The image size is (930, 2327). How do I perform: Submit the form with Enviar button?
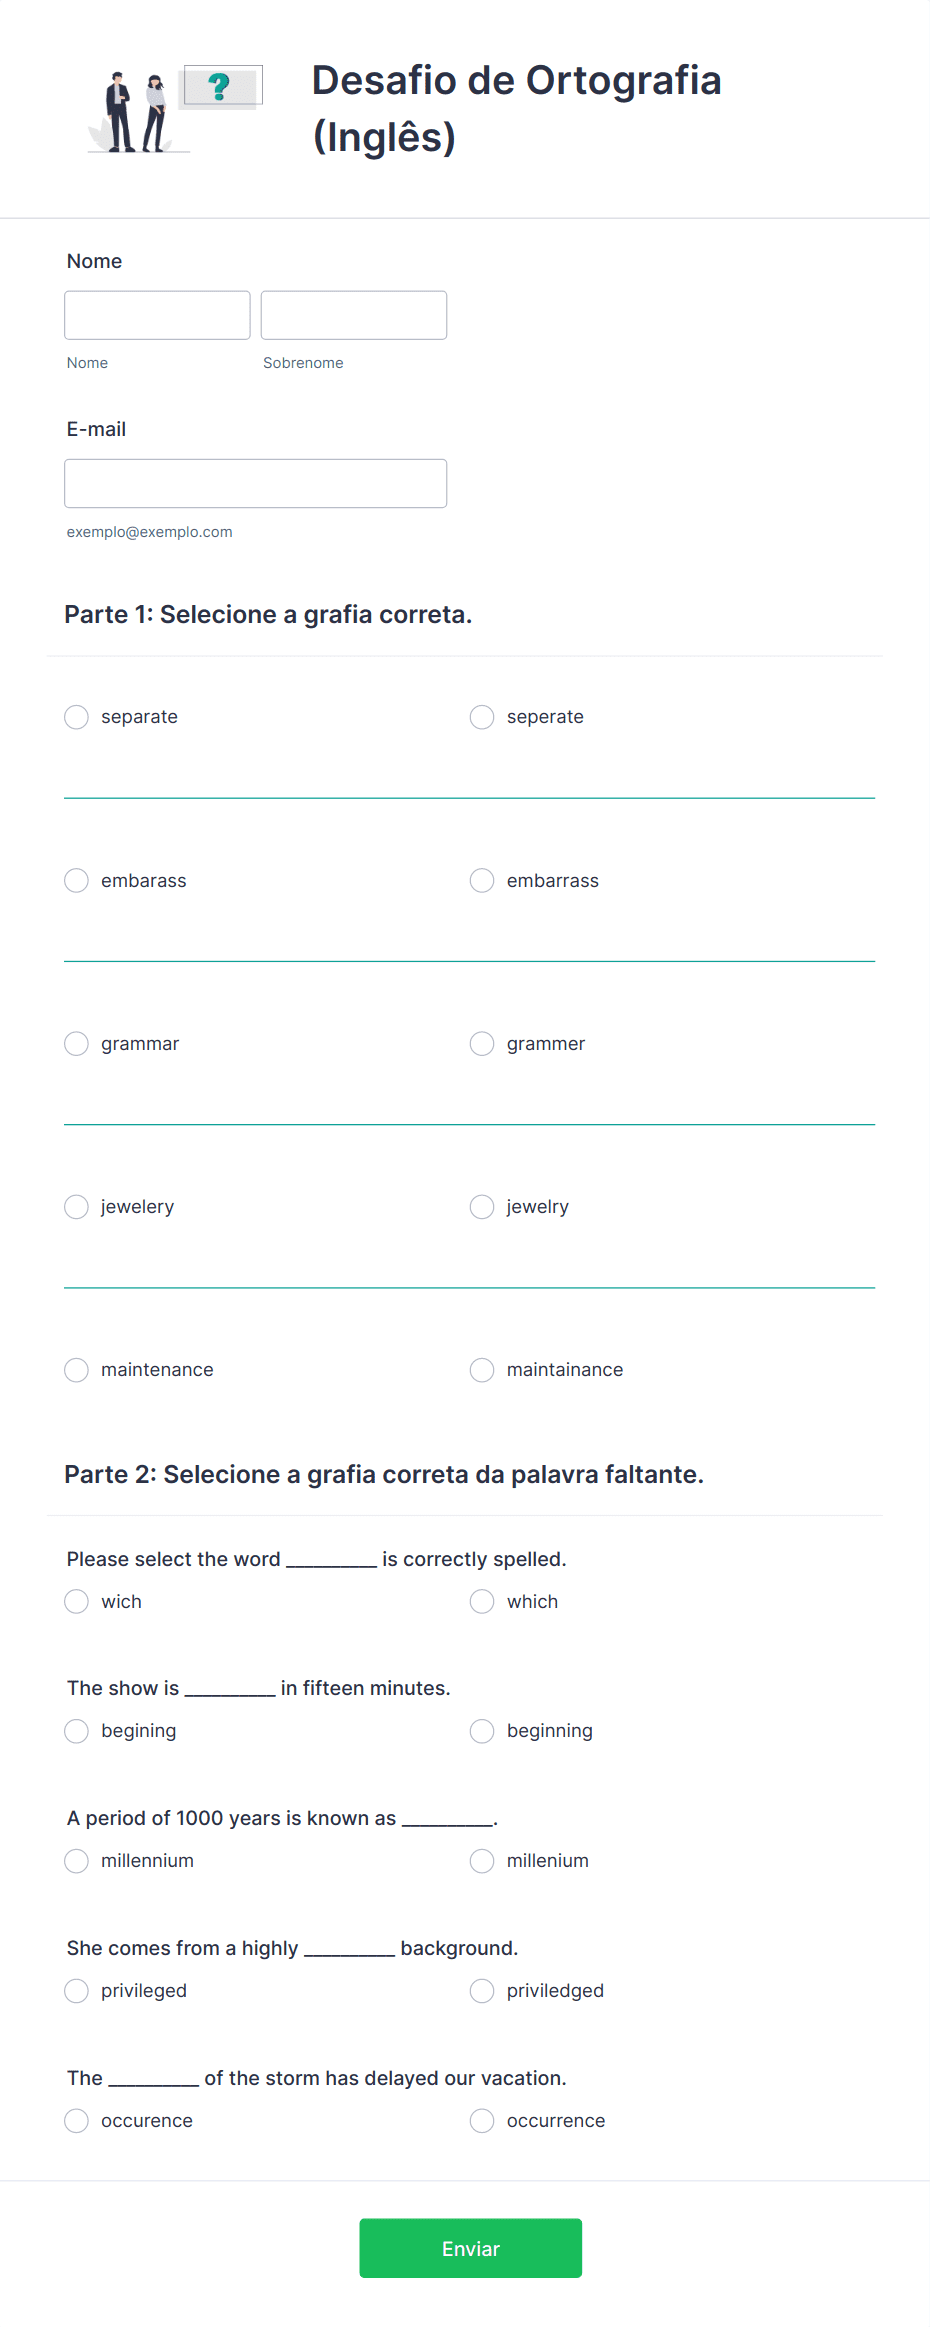(x=470, y=2248)
